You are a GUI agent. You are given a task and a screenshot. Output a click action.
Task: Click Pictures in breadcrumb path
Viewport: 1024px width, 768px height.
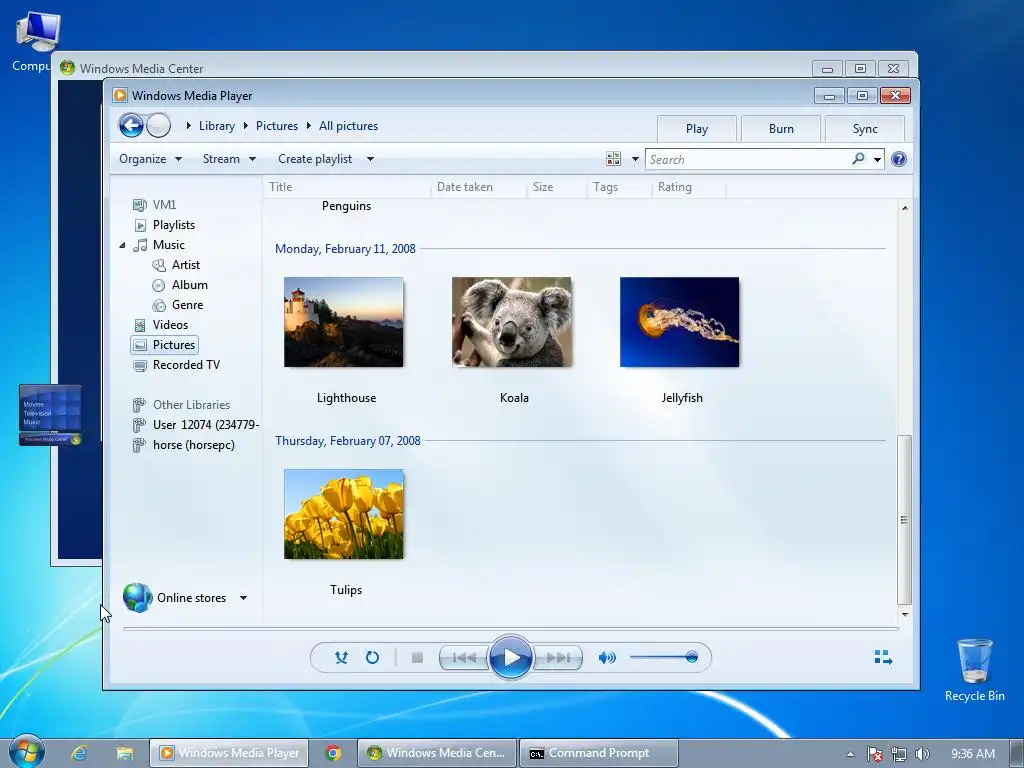[277, 126]
